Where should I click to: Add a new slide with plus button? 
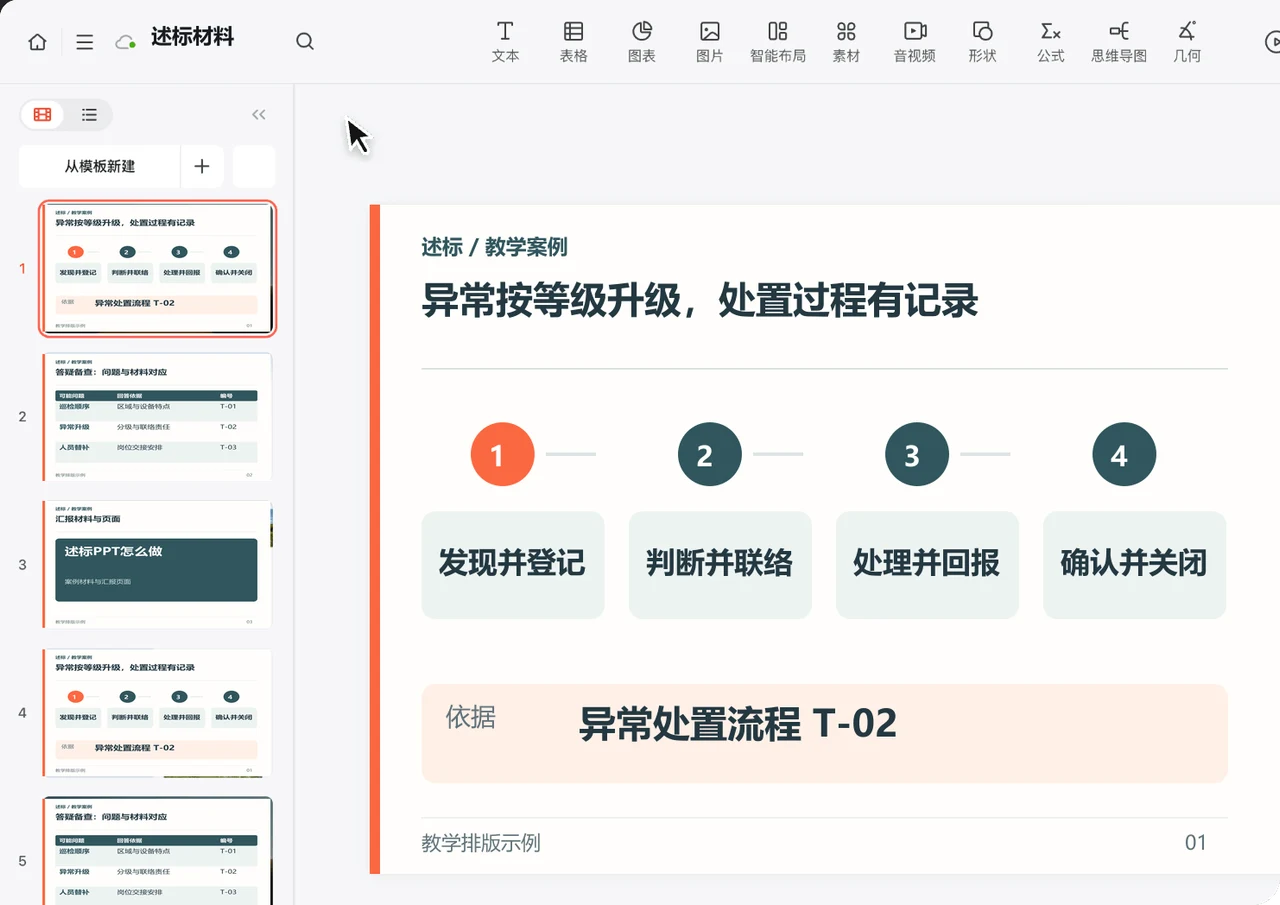tap(202, 166)
